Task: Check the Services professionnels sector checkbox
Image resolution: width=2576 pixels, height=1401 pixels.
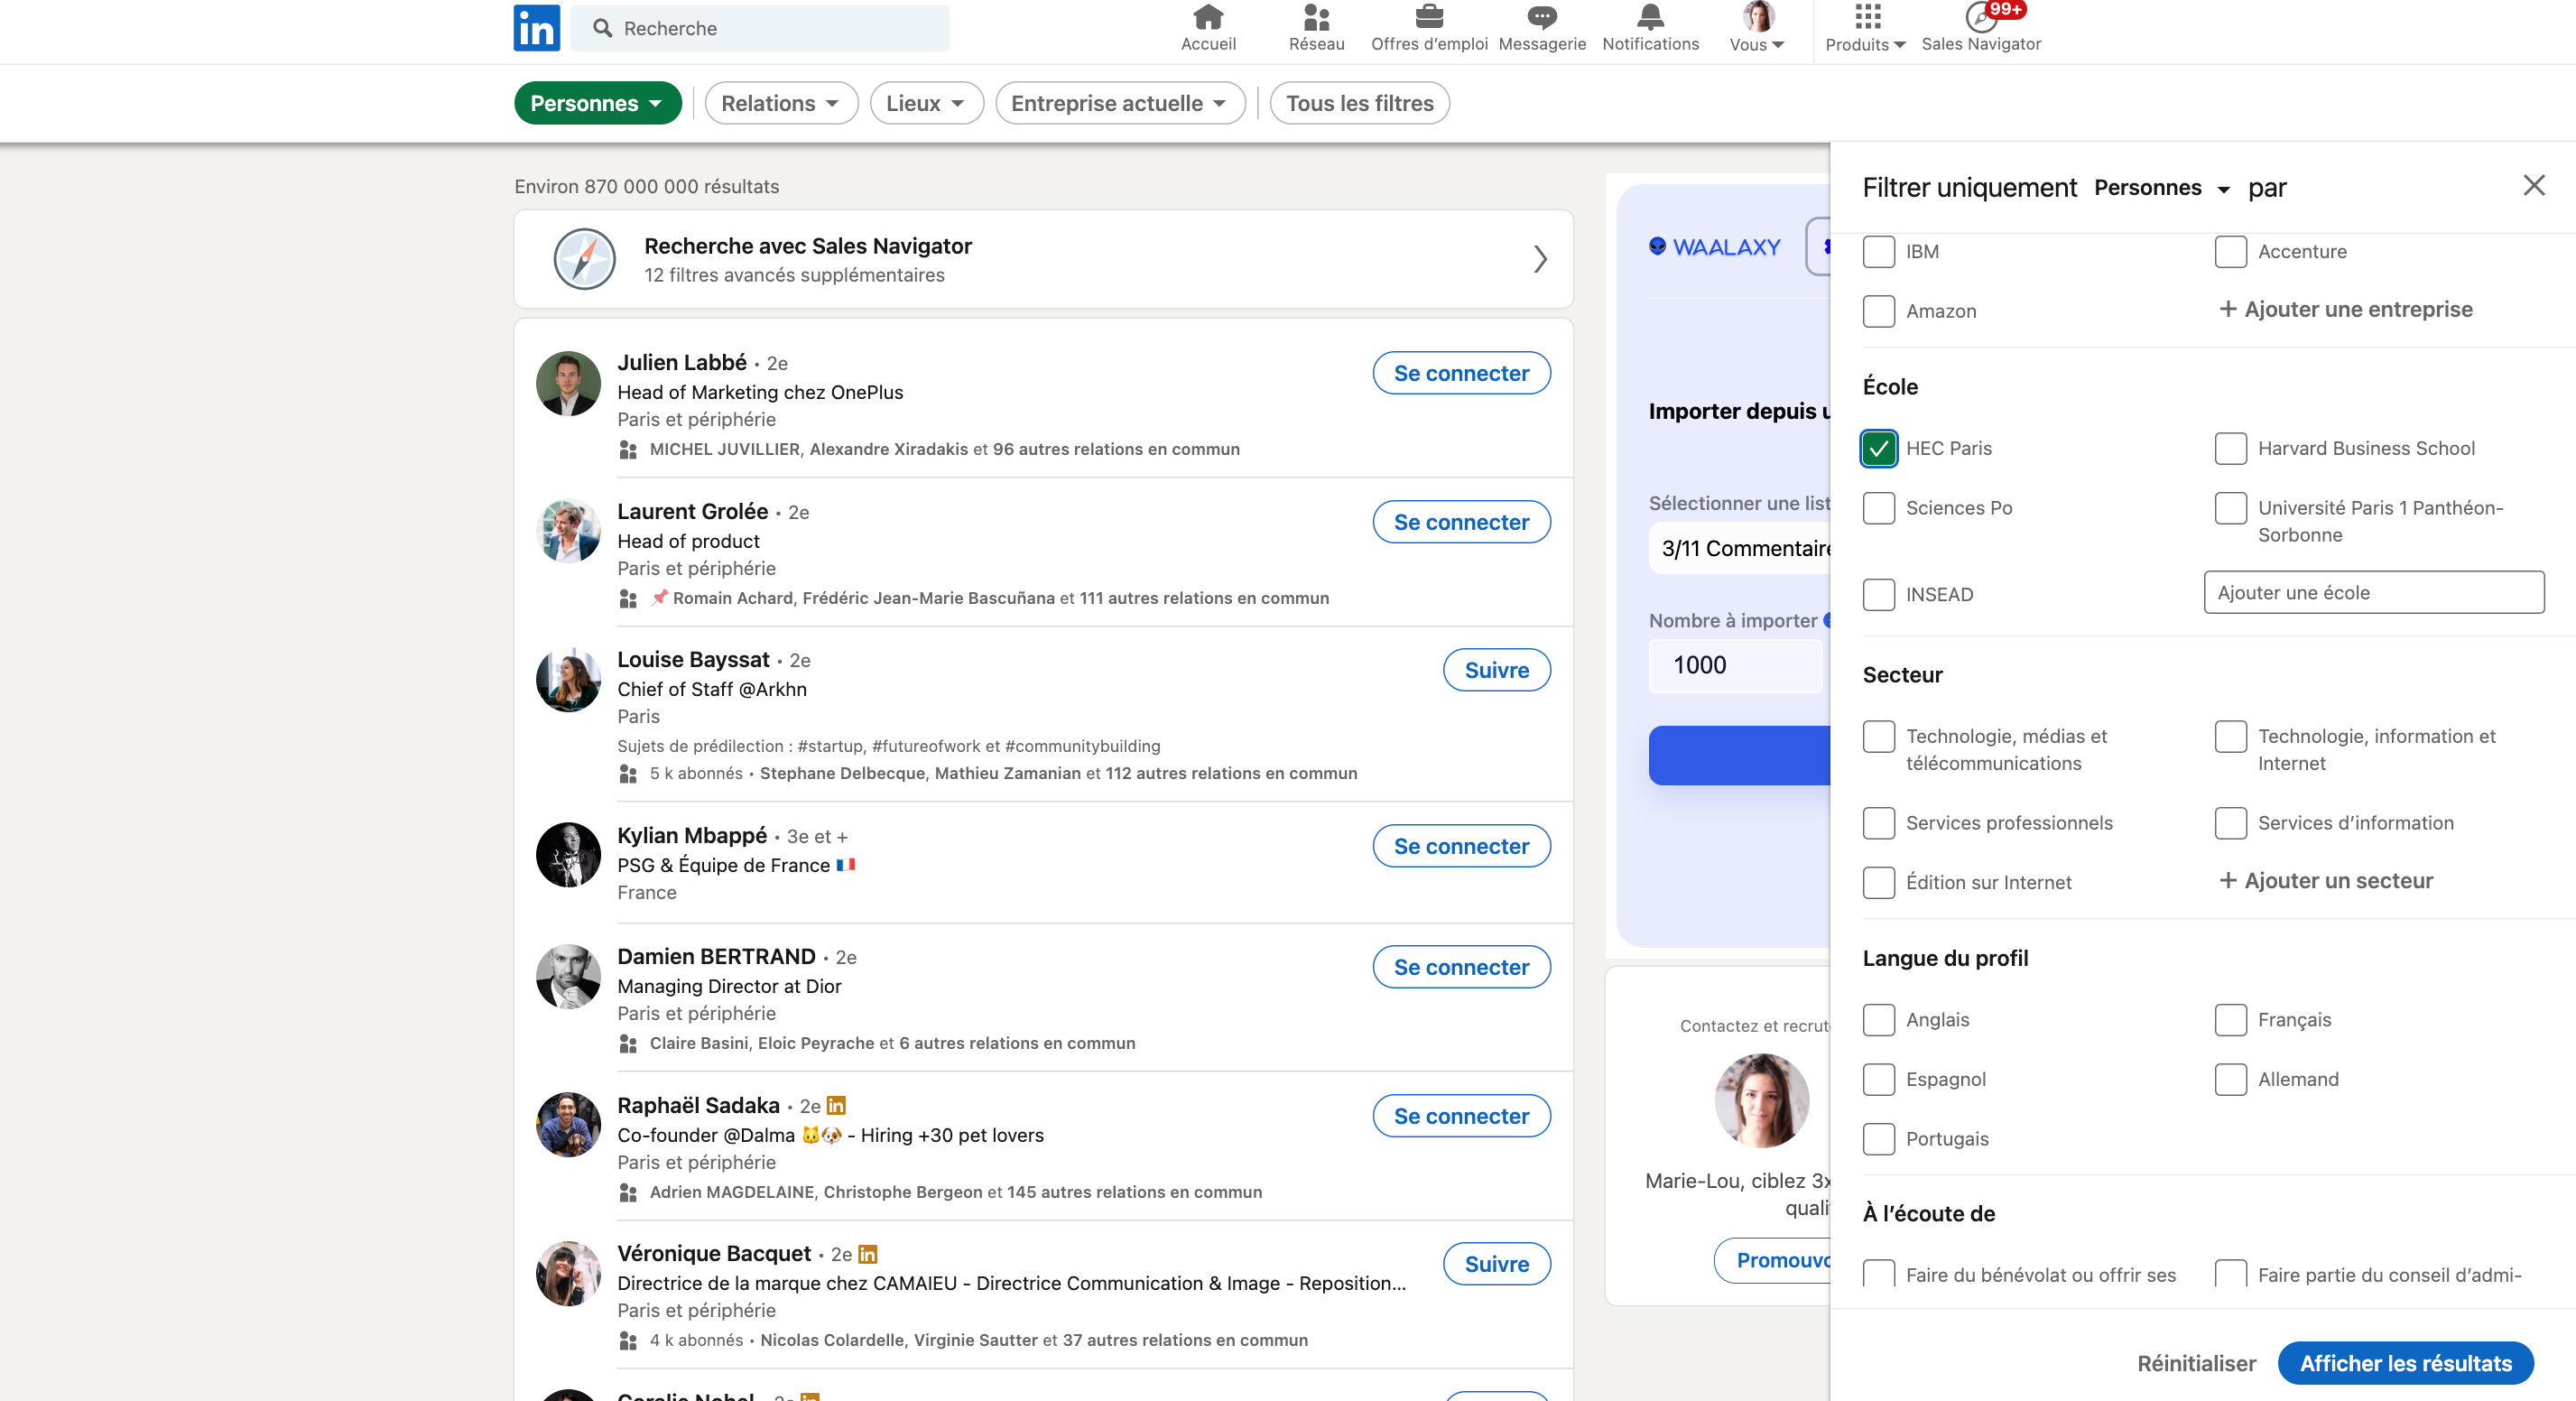Action: click(x=1879, y=823)
